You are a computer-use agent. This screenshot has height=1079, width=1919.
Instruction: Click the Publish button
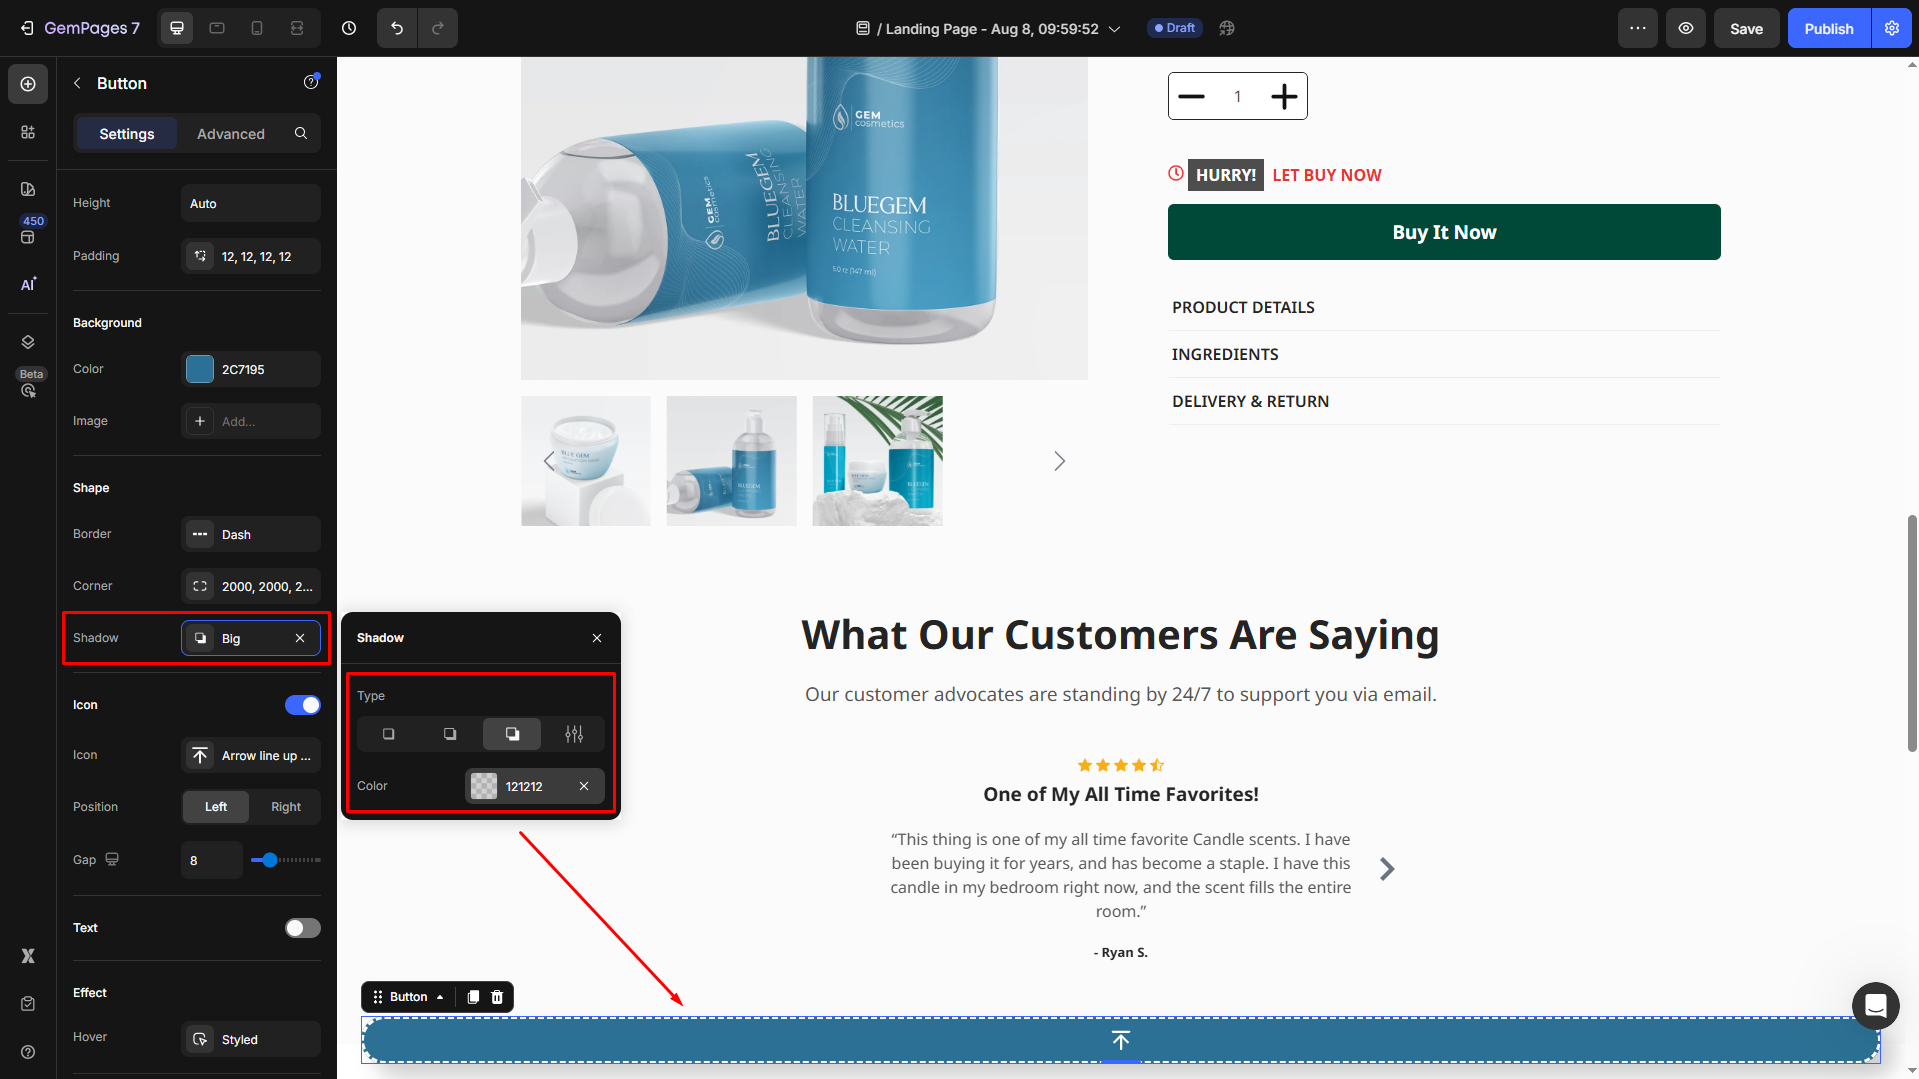point(1828,28)
